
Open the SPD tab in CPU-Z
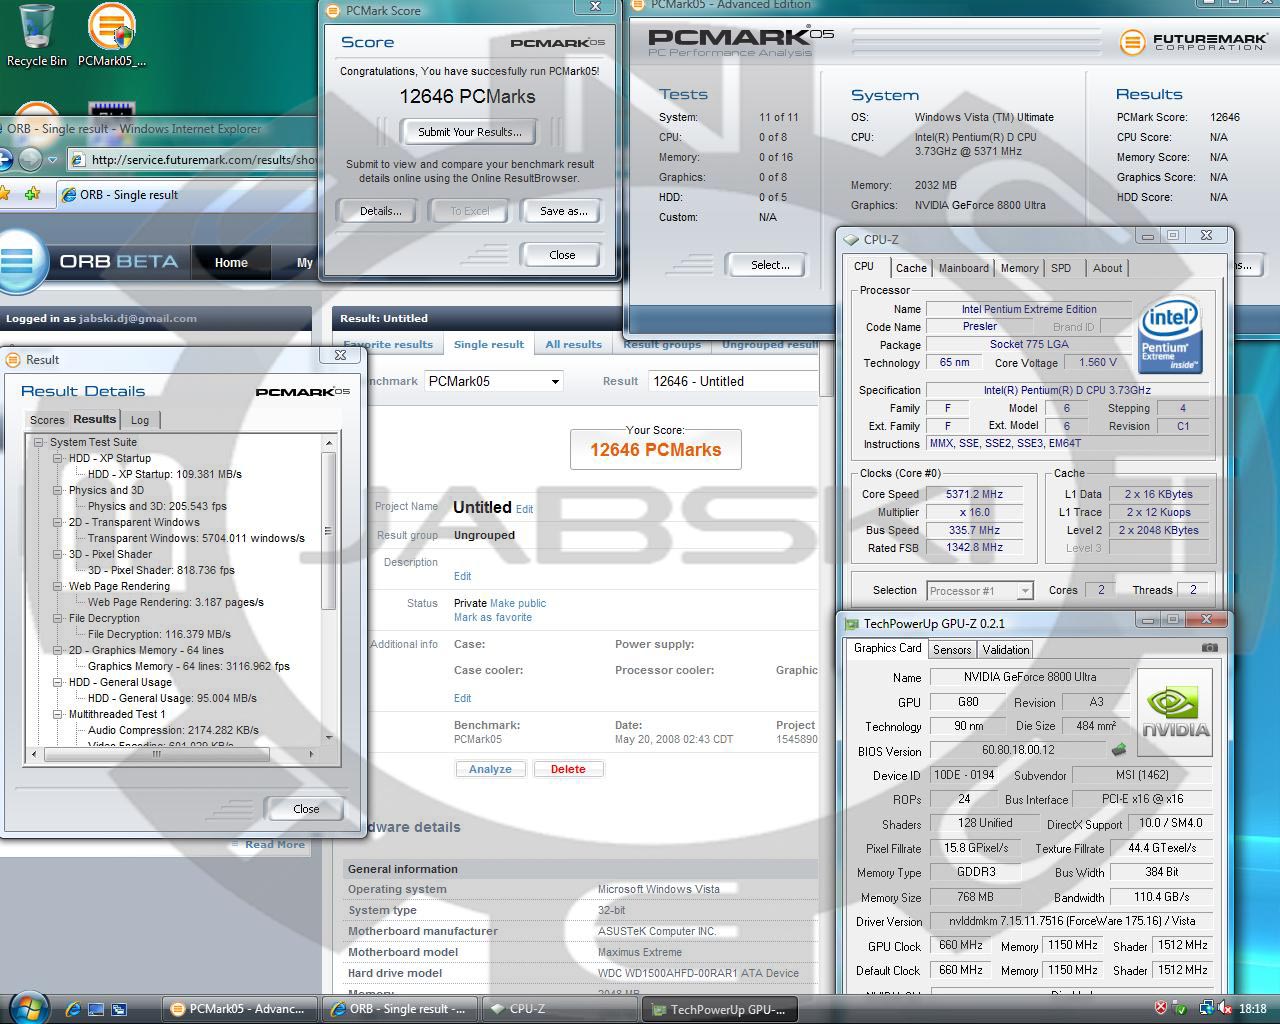pos(1061,268)
